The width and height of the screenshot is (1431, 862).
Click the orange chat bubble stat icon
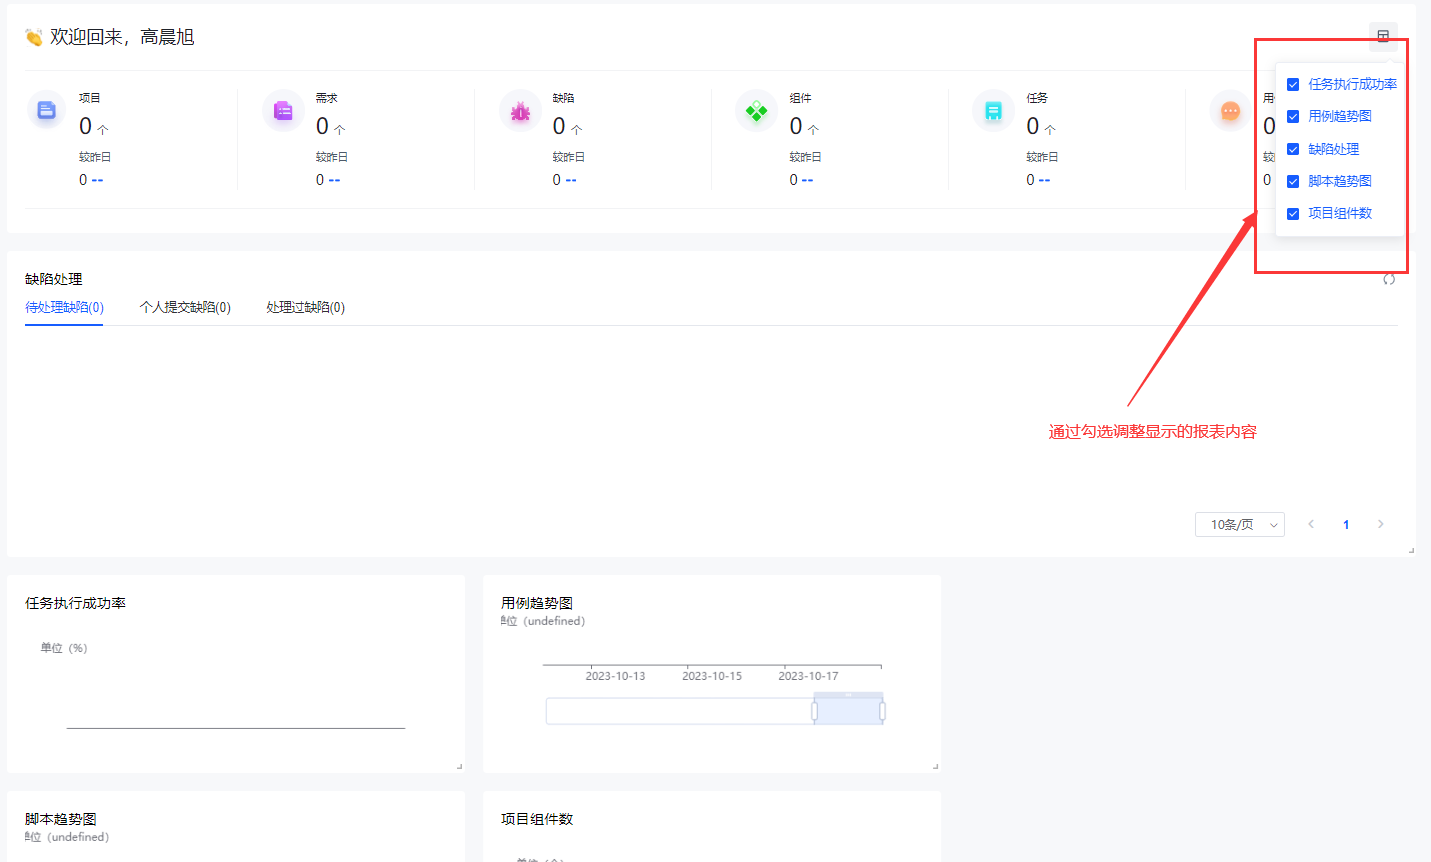1230,111
